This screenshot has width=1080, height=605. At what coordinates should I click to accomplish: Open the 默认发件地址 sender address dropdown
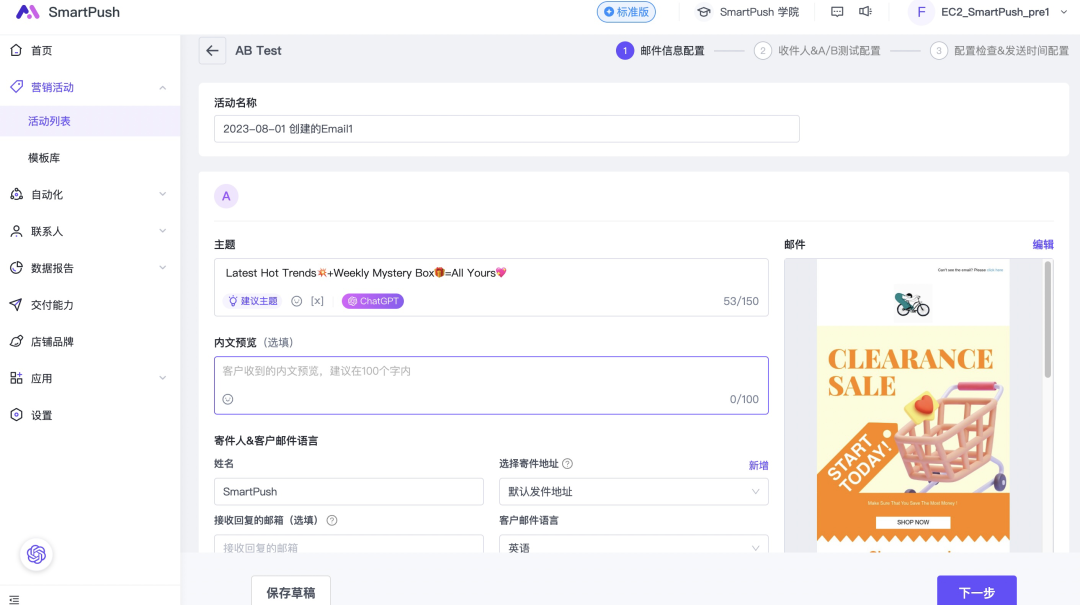click(x=634, y=491)
